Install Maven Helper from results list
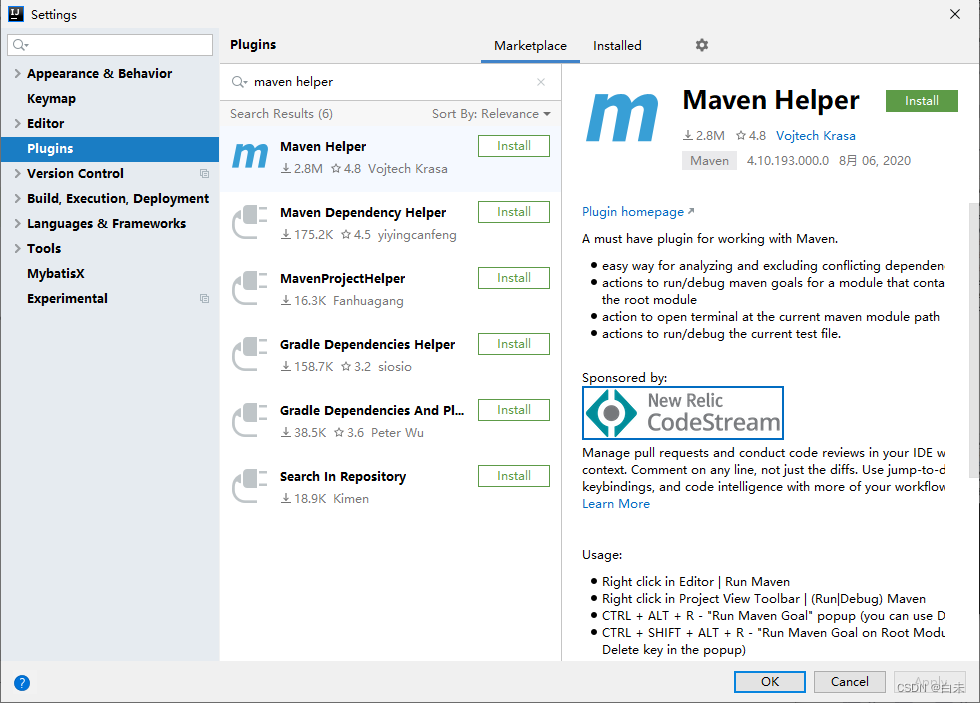Viewport: 980px width, 703px height. tap(514, 146)
